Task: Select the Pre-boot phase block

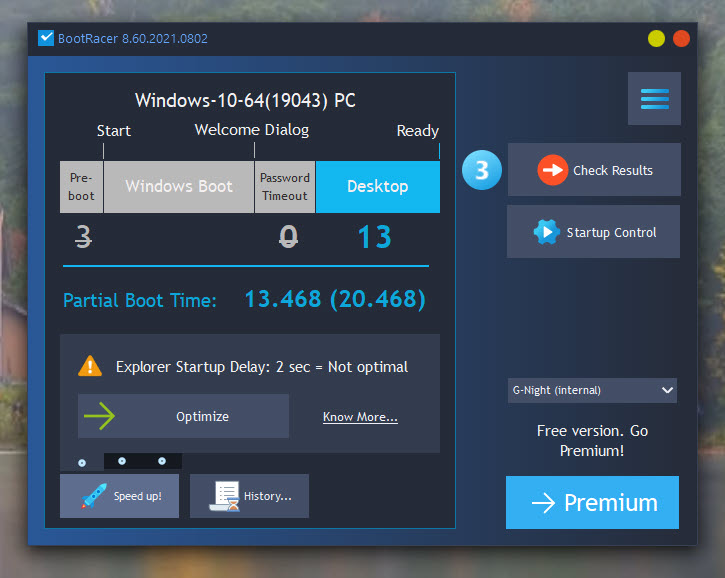Action: coord(81,187)
